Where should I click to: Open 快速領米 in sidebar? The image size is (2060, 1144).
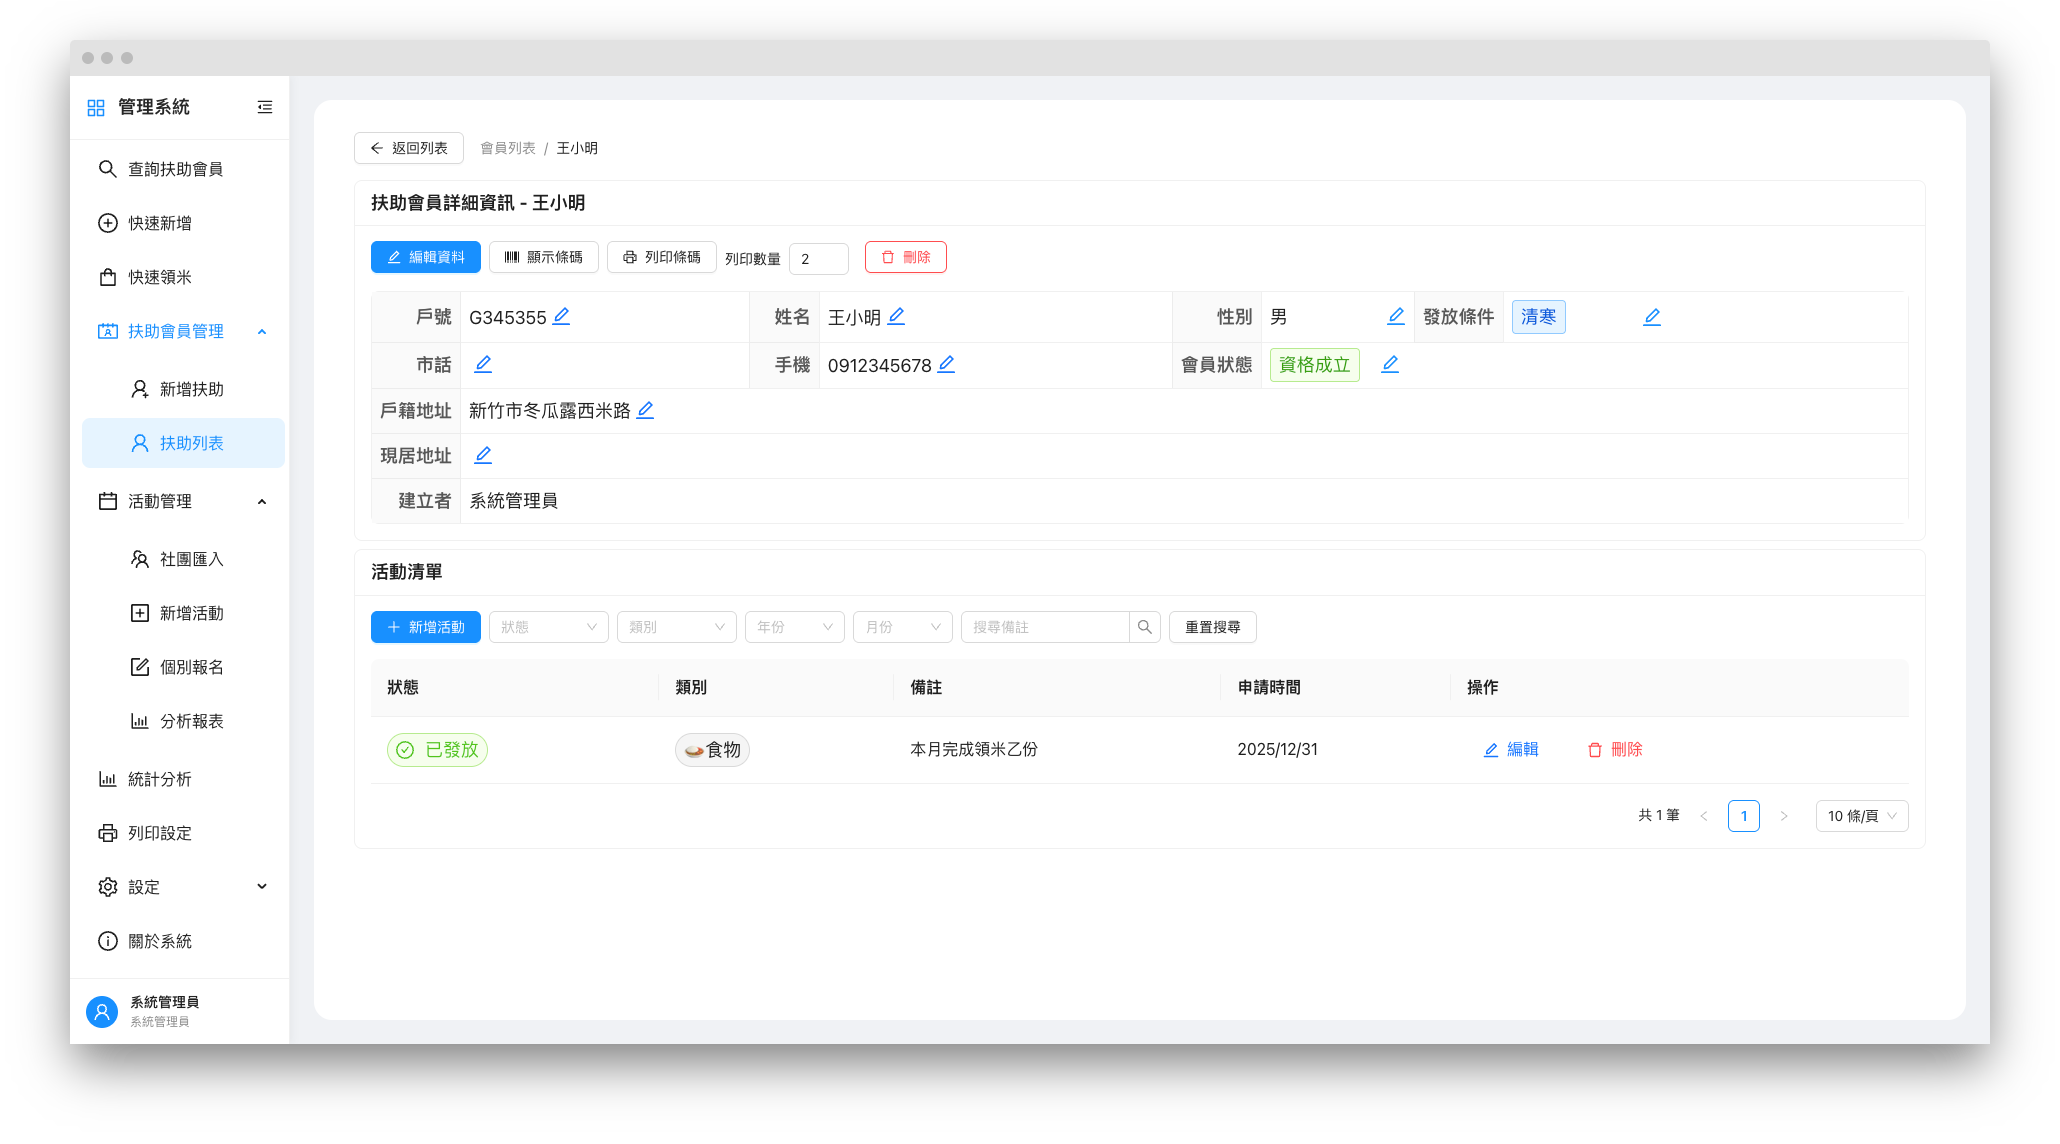(x=160, y=277)
